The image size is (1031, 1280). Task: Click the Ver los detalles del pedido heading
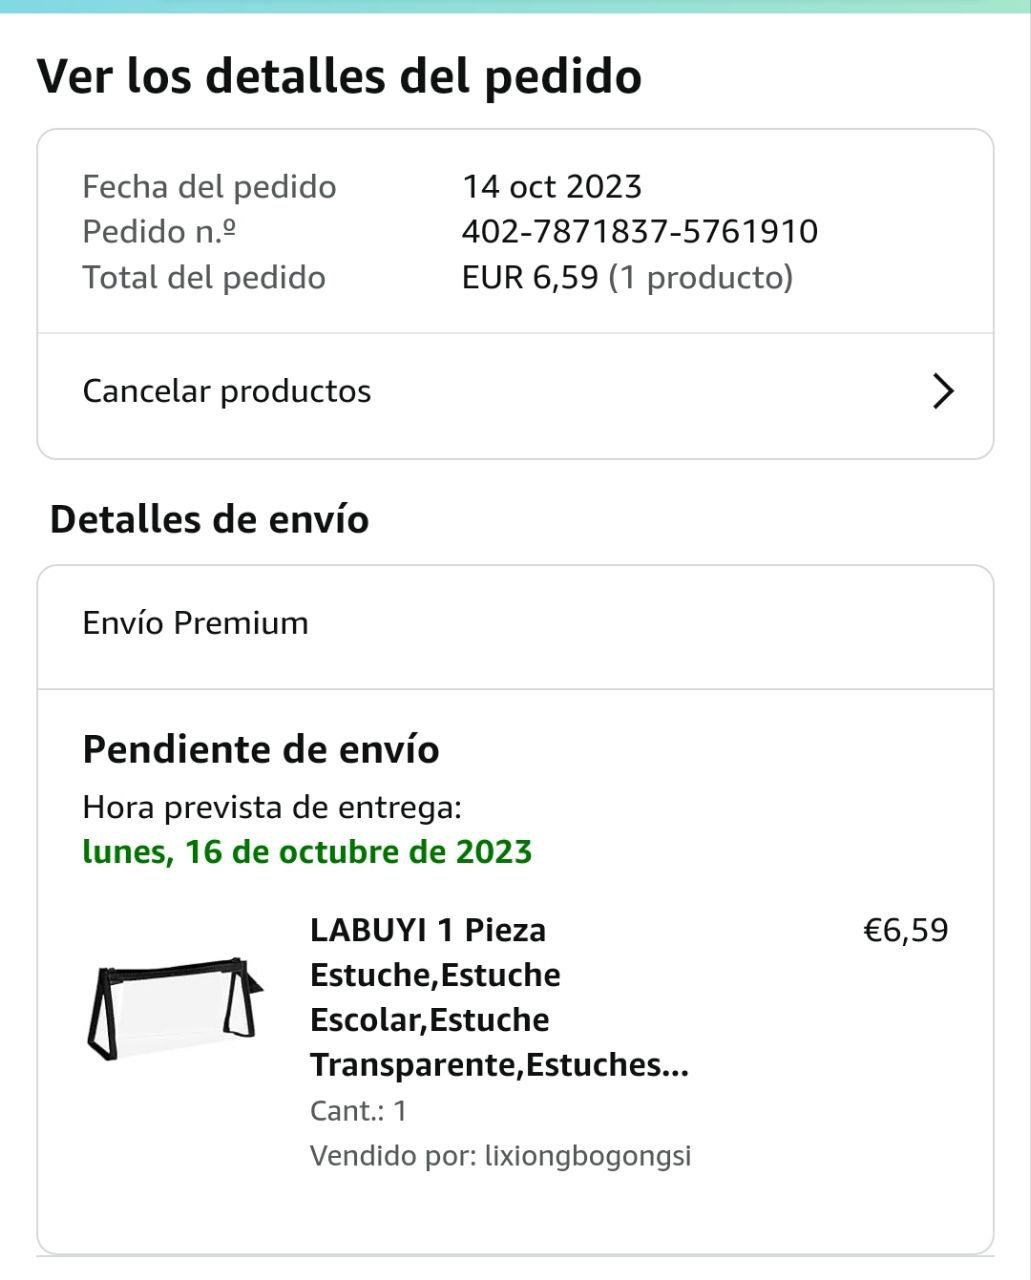339,76
